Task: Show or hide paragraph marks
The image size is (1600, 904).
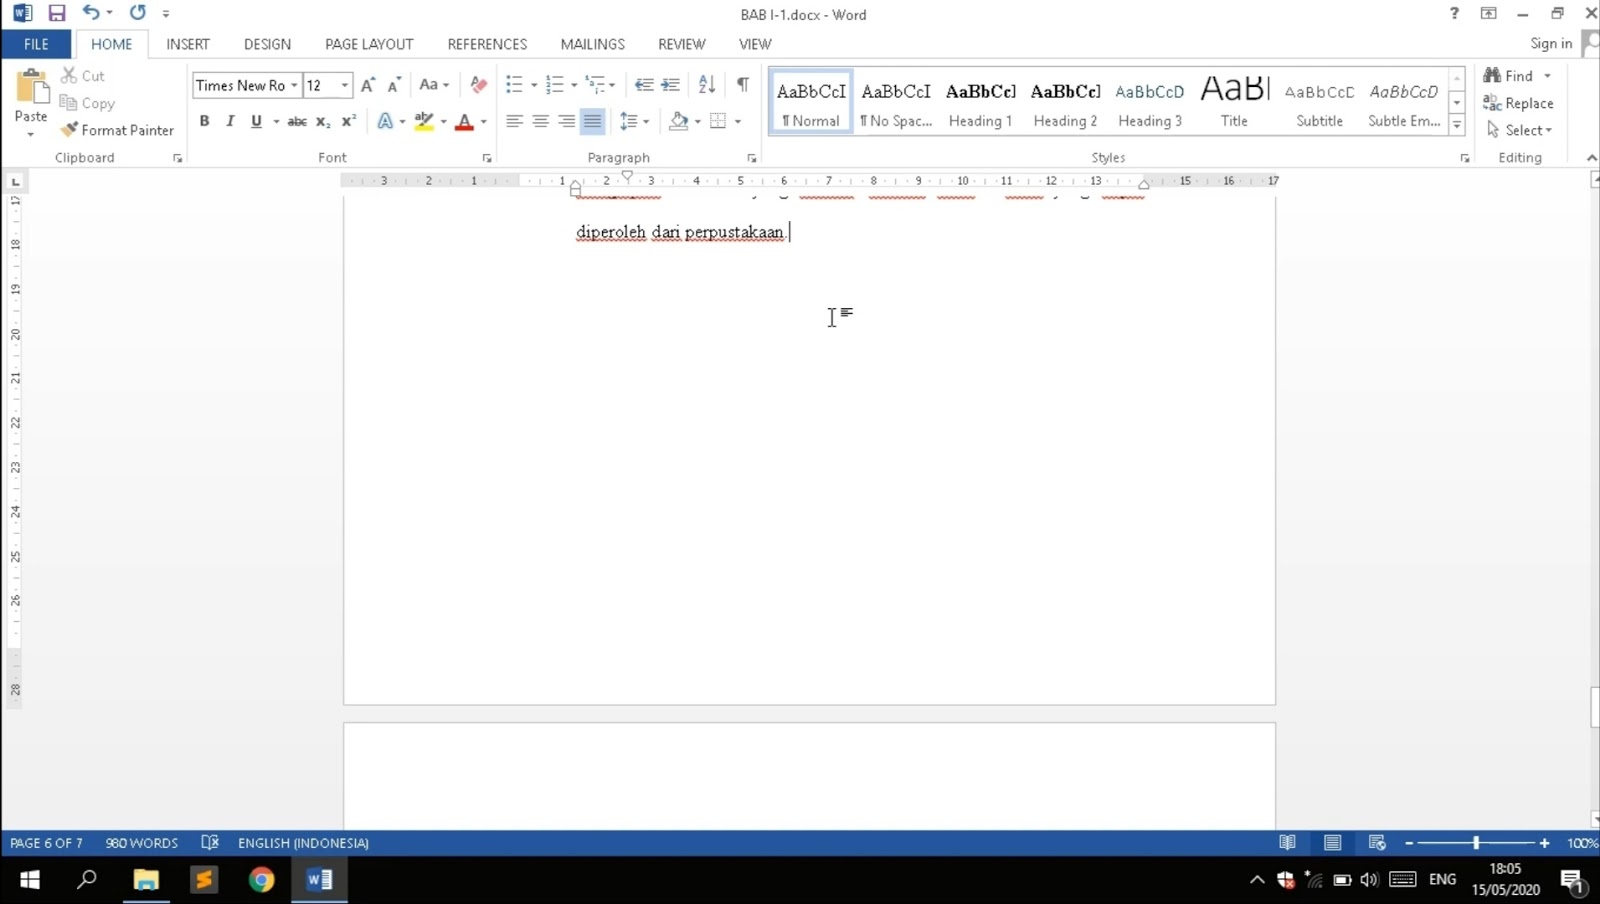Action: 743,85
